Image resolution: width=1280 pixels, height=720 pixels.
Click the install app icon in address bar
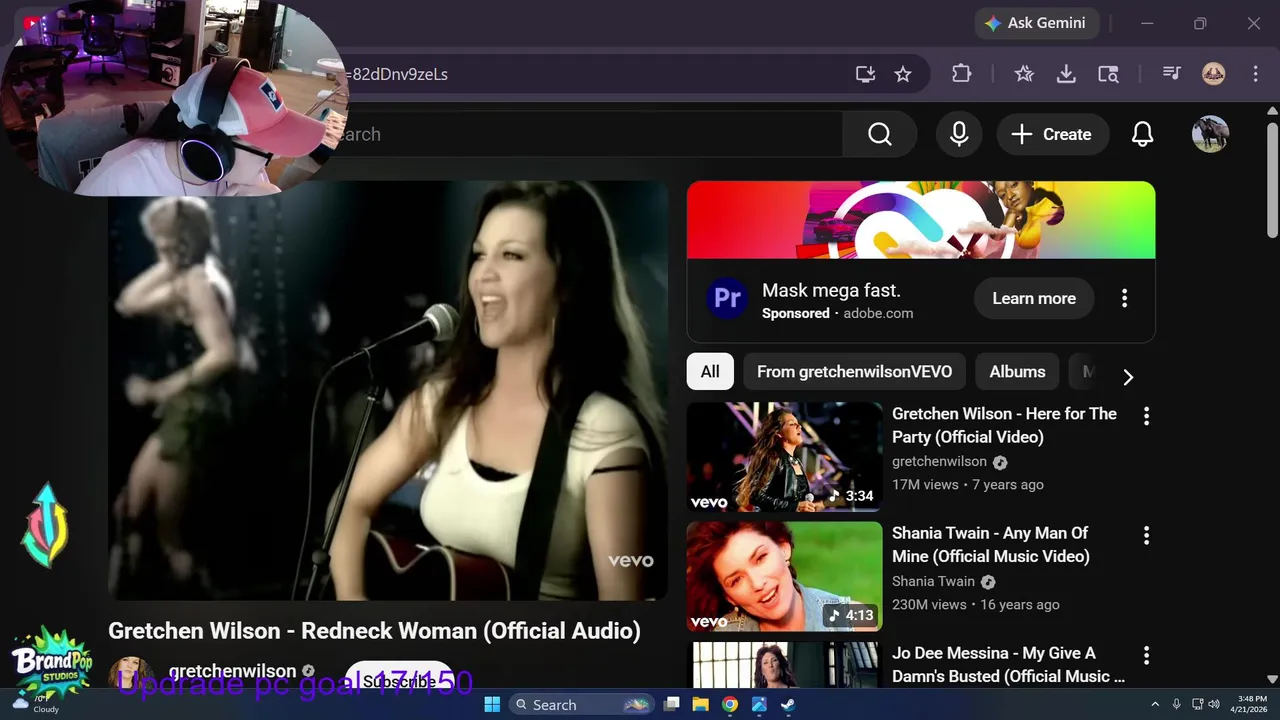click(x=865, y=74)
